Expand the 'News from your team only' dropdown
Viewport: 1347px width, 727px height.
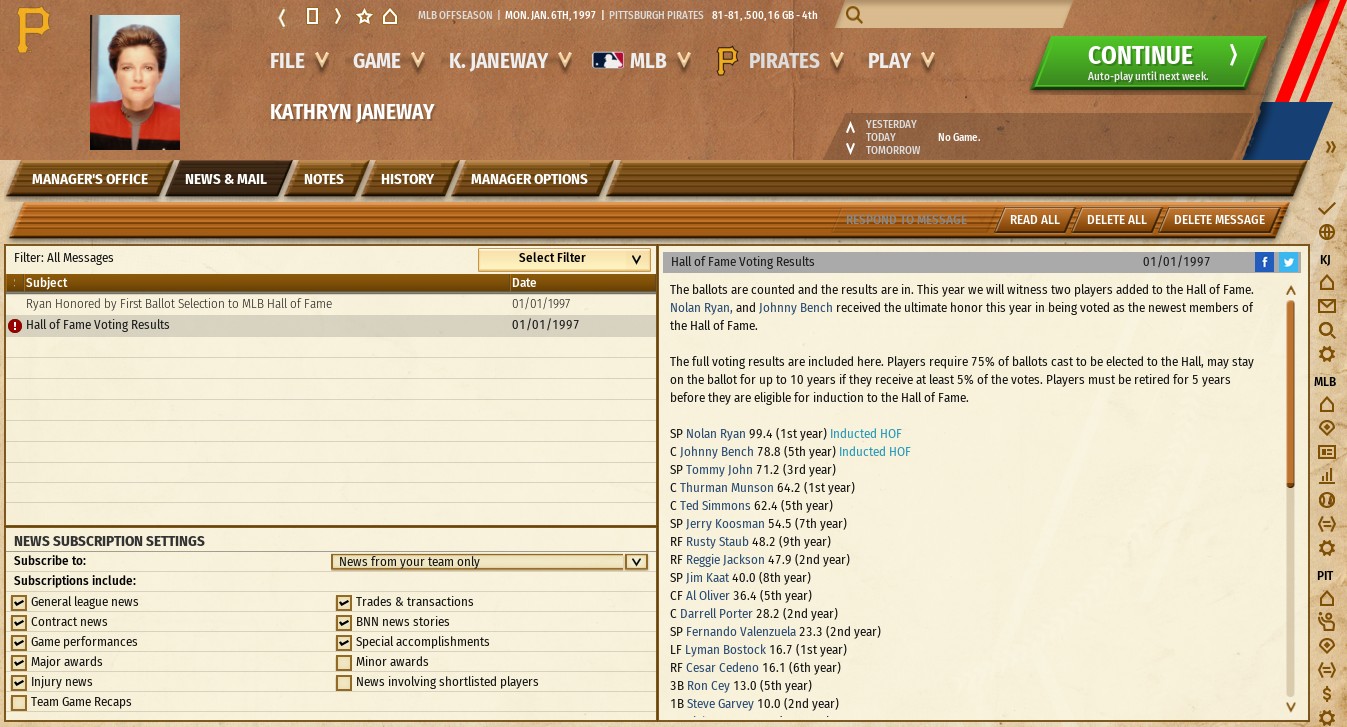(636, 562)
